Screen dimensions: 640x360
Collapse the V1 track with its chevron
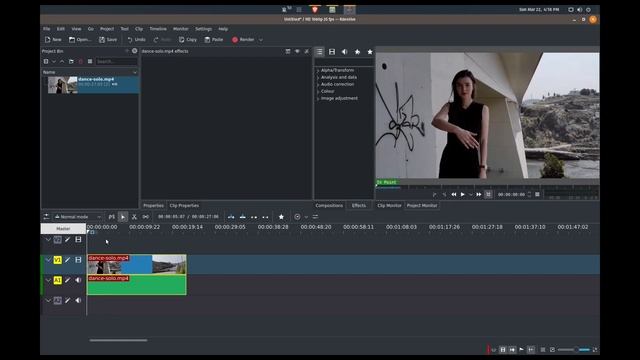[48, 260]
